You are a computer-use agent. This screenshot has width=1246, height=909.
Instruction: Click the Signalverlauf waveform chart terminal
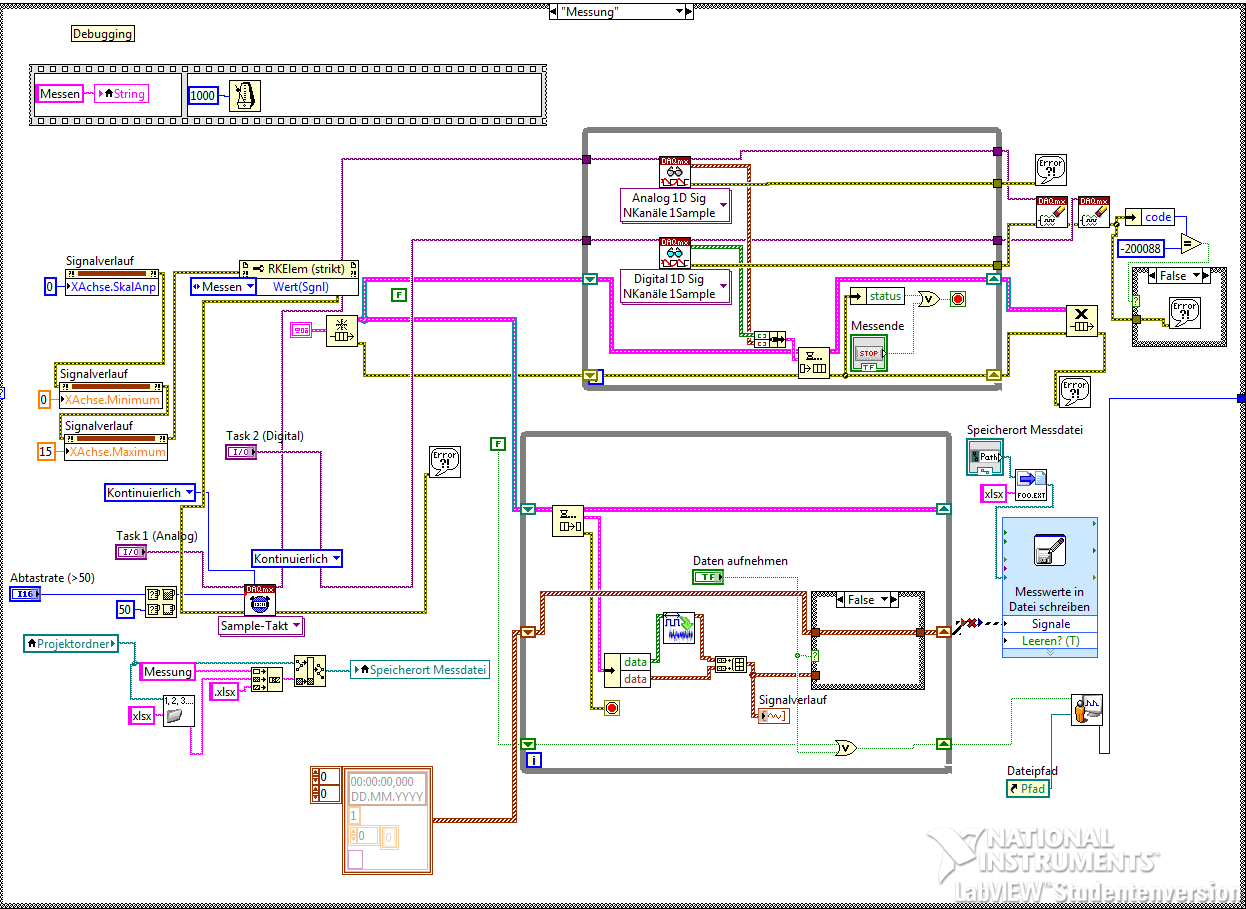coord(774,715)
